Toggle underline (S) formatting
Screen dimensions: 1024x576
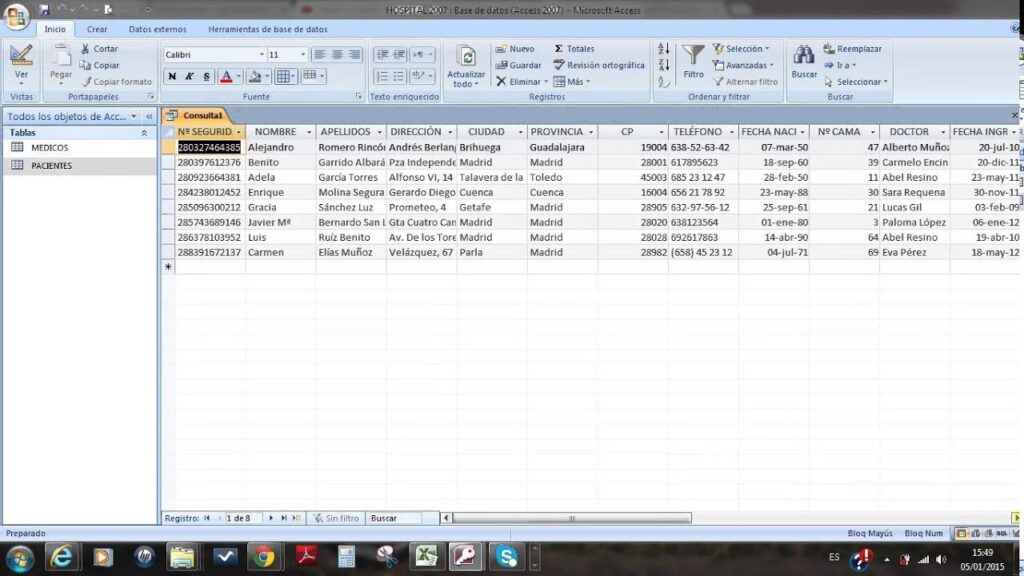coord(206,77)
